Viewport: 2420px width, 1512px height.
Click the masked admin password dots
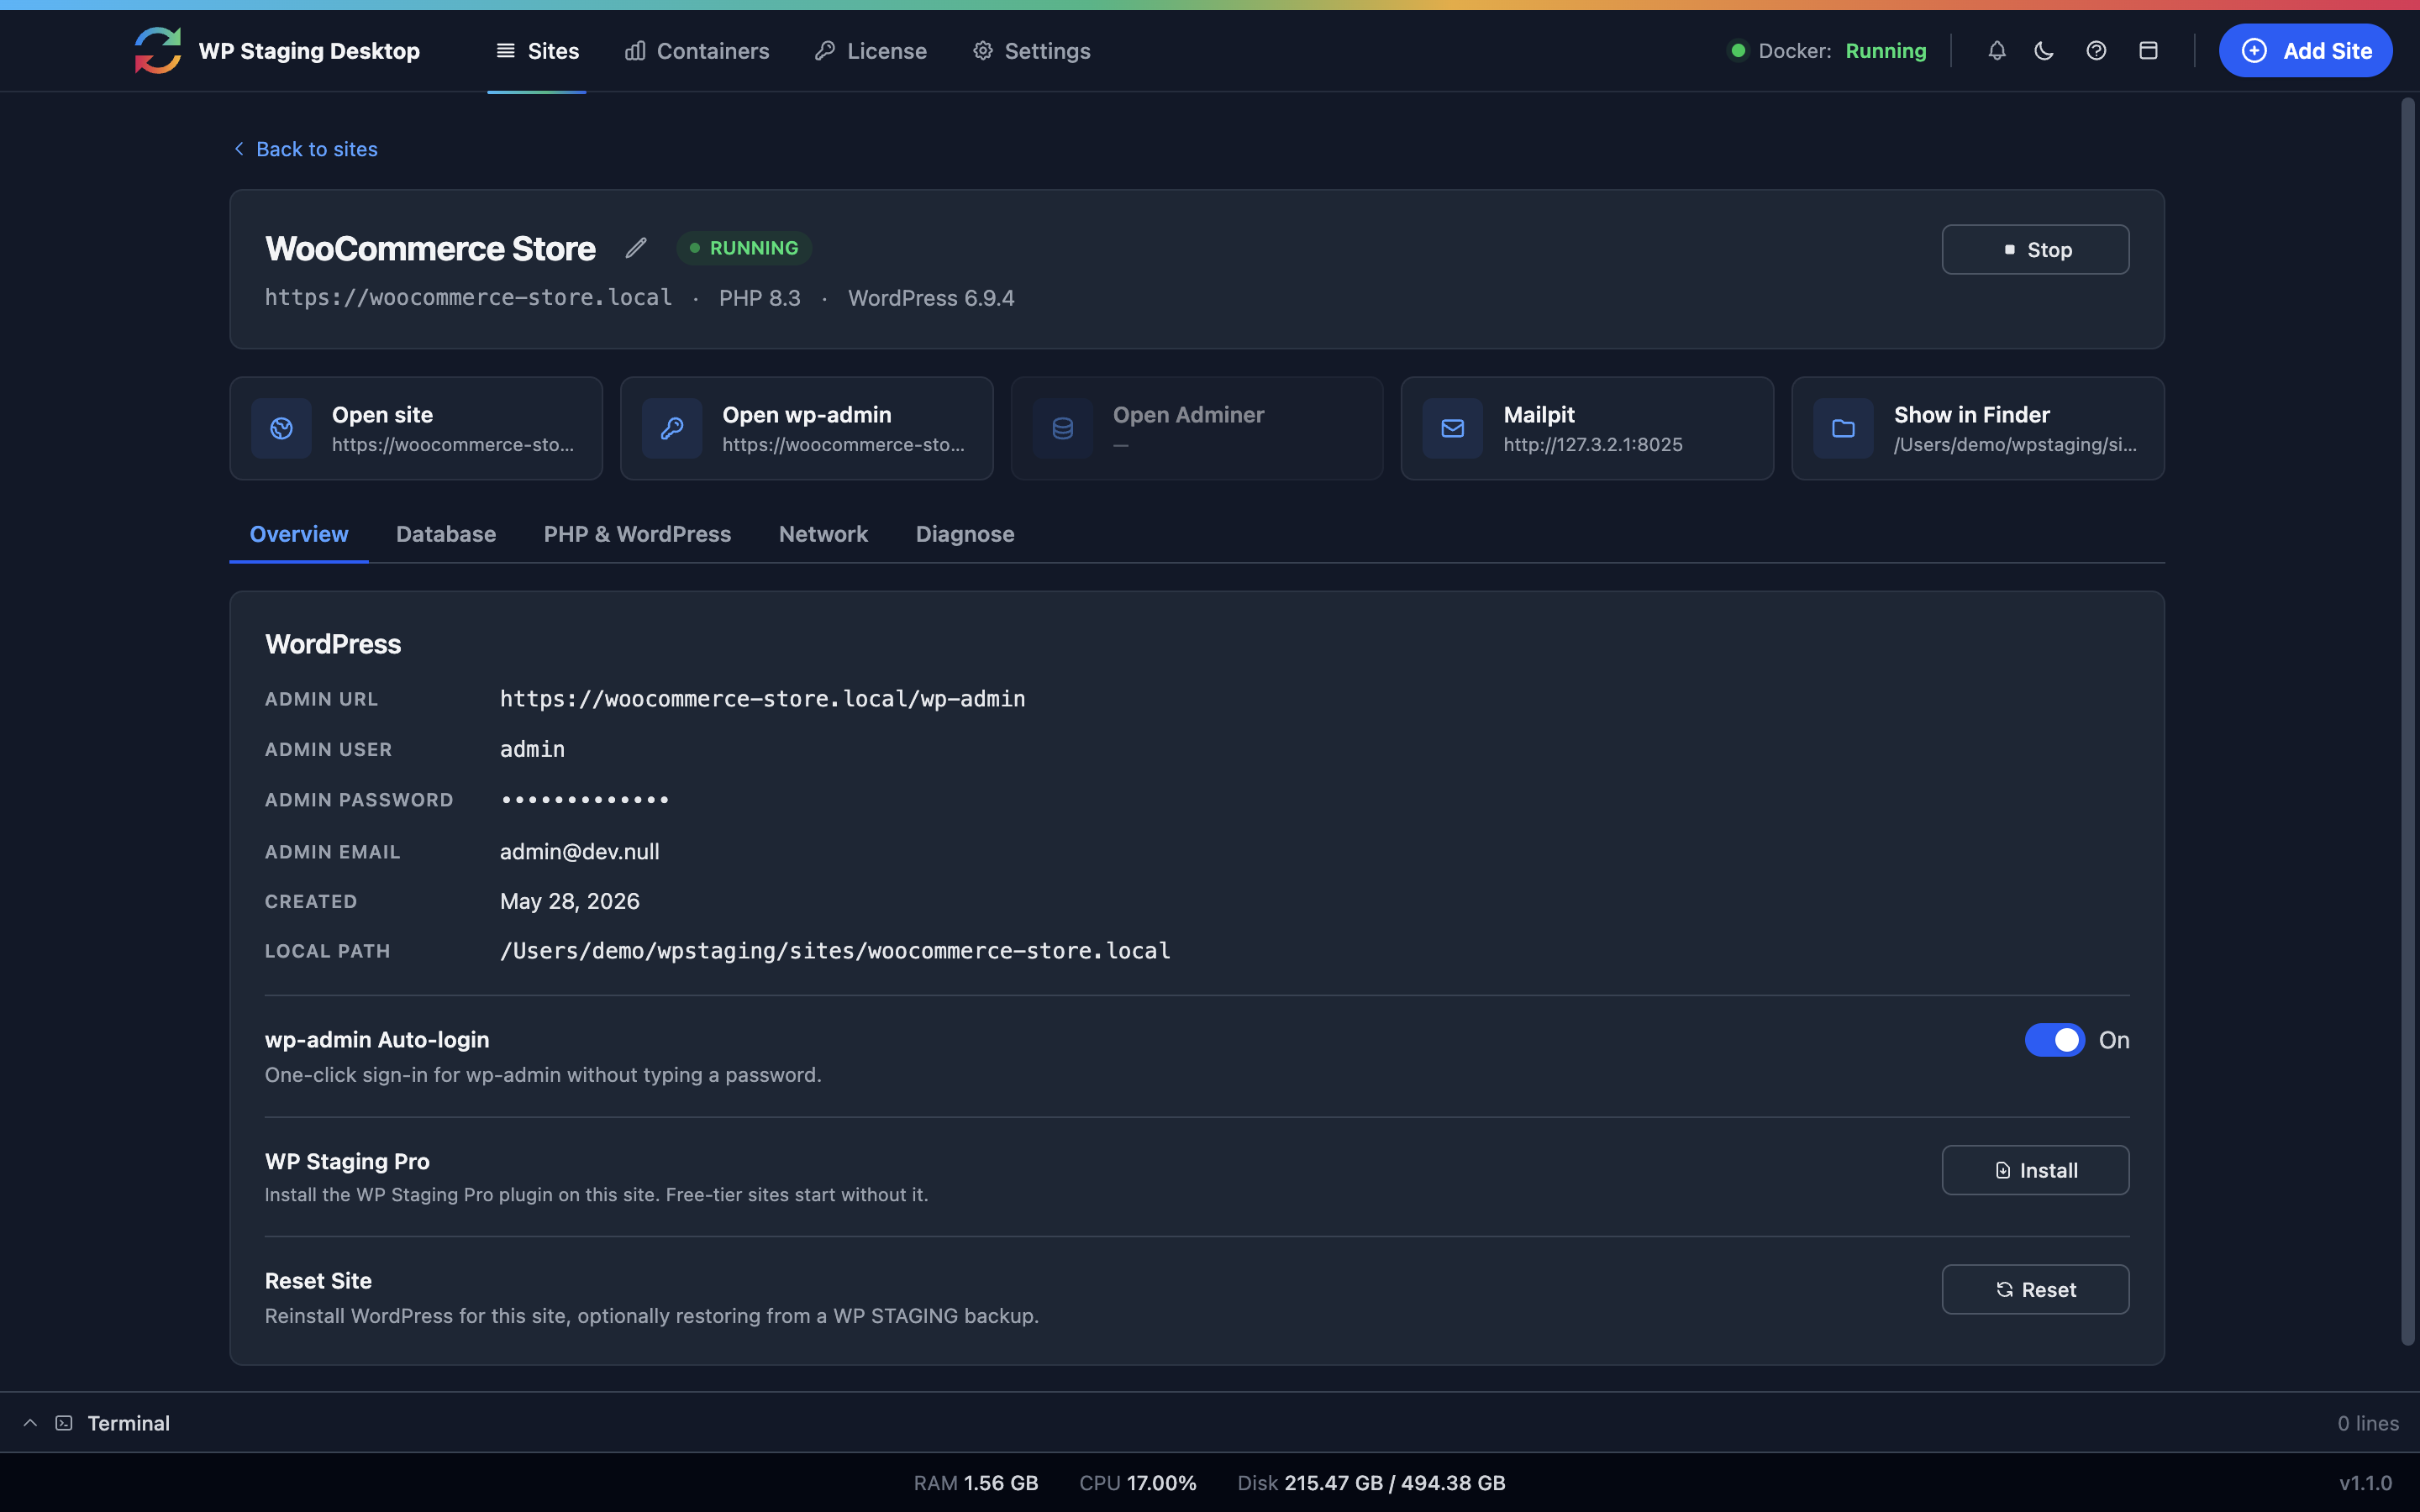585,800
